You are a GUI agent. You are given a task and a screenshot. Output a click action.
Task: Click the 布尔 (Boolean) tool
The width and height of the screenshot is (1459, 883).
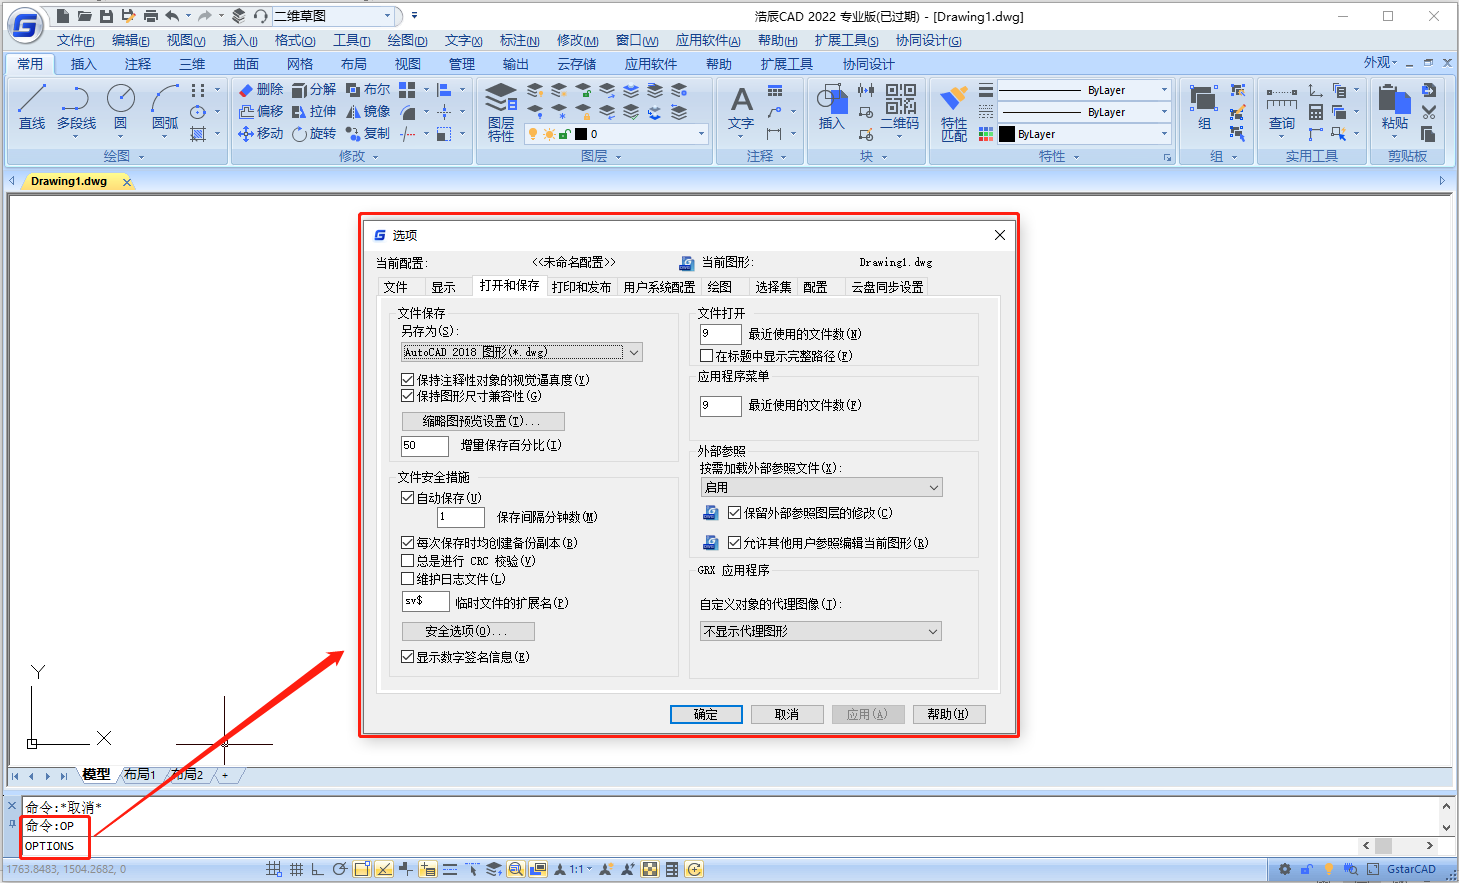coord(368,90)
